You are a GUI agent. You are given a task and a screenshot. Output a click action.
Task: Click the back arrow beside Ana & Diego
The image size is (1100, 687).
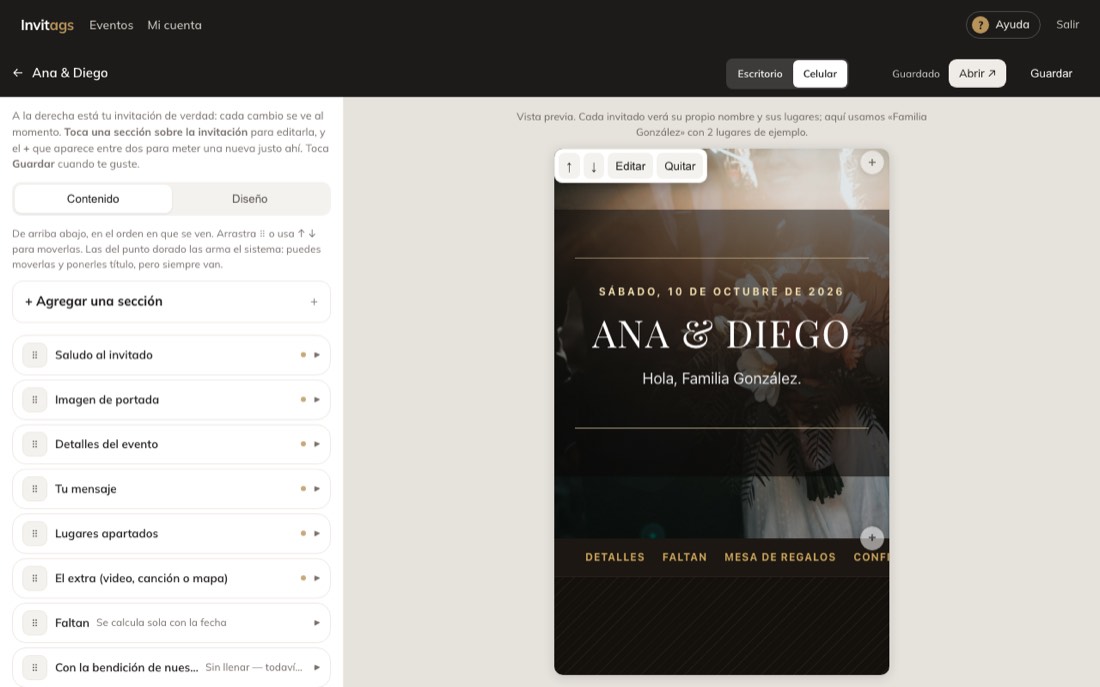point(18,73)
